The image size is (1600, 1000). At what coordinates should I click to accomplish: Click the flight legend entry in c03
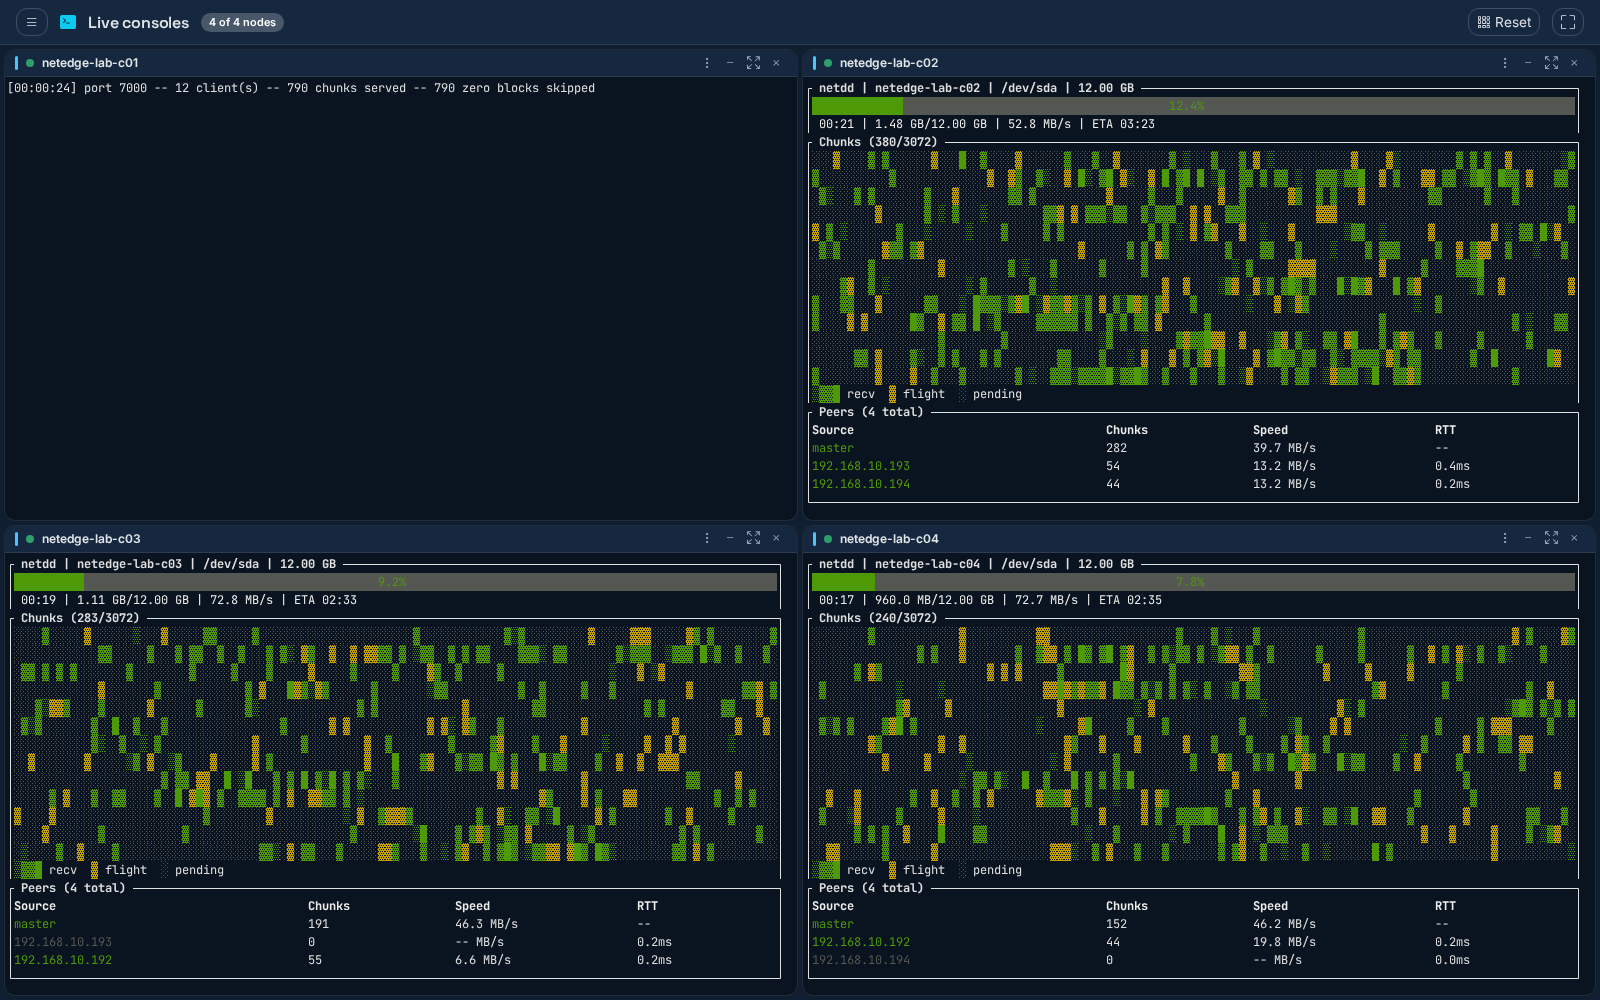[119, 870]
